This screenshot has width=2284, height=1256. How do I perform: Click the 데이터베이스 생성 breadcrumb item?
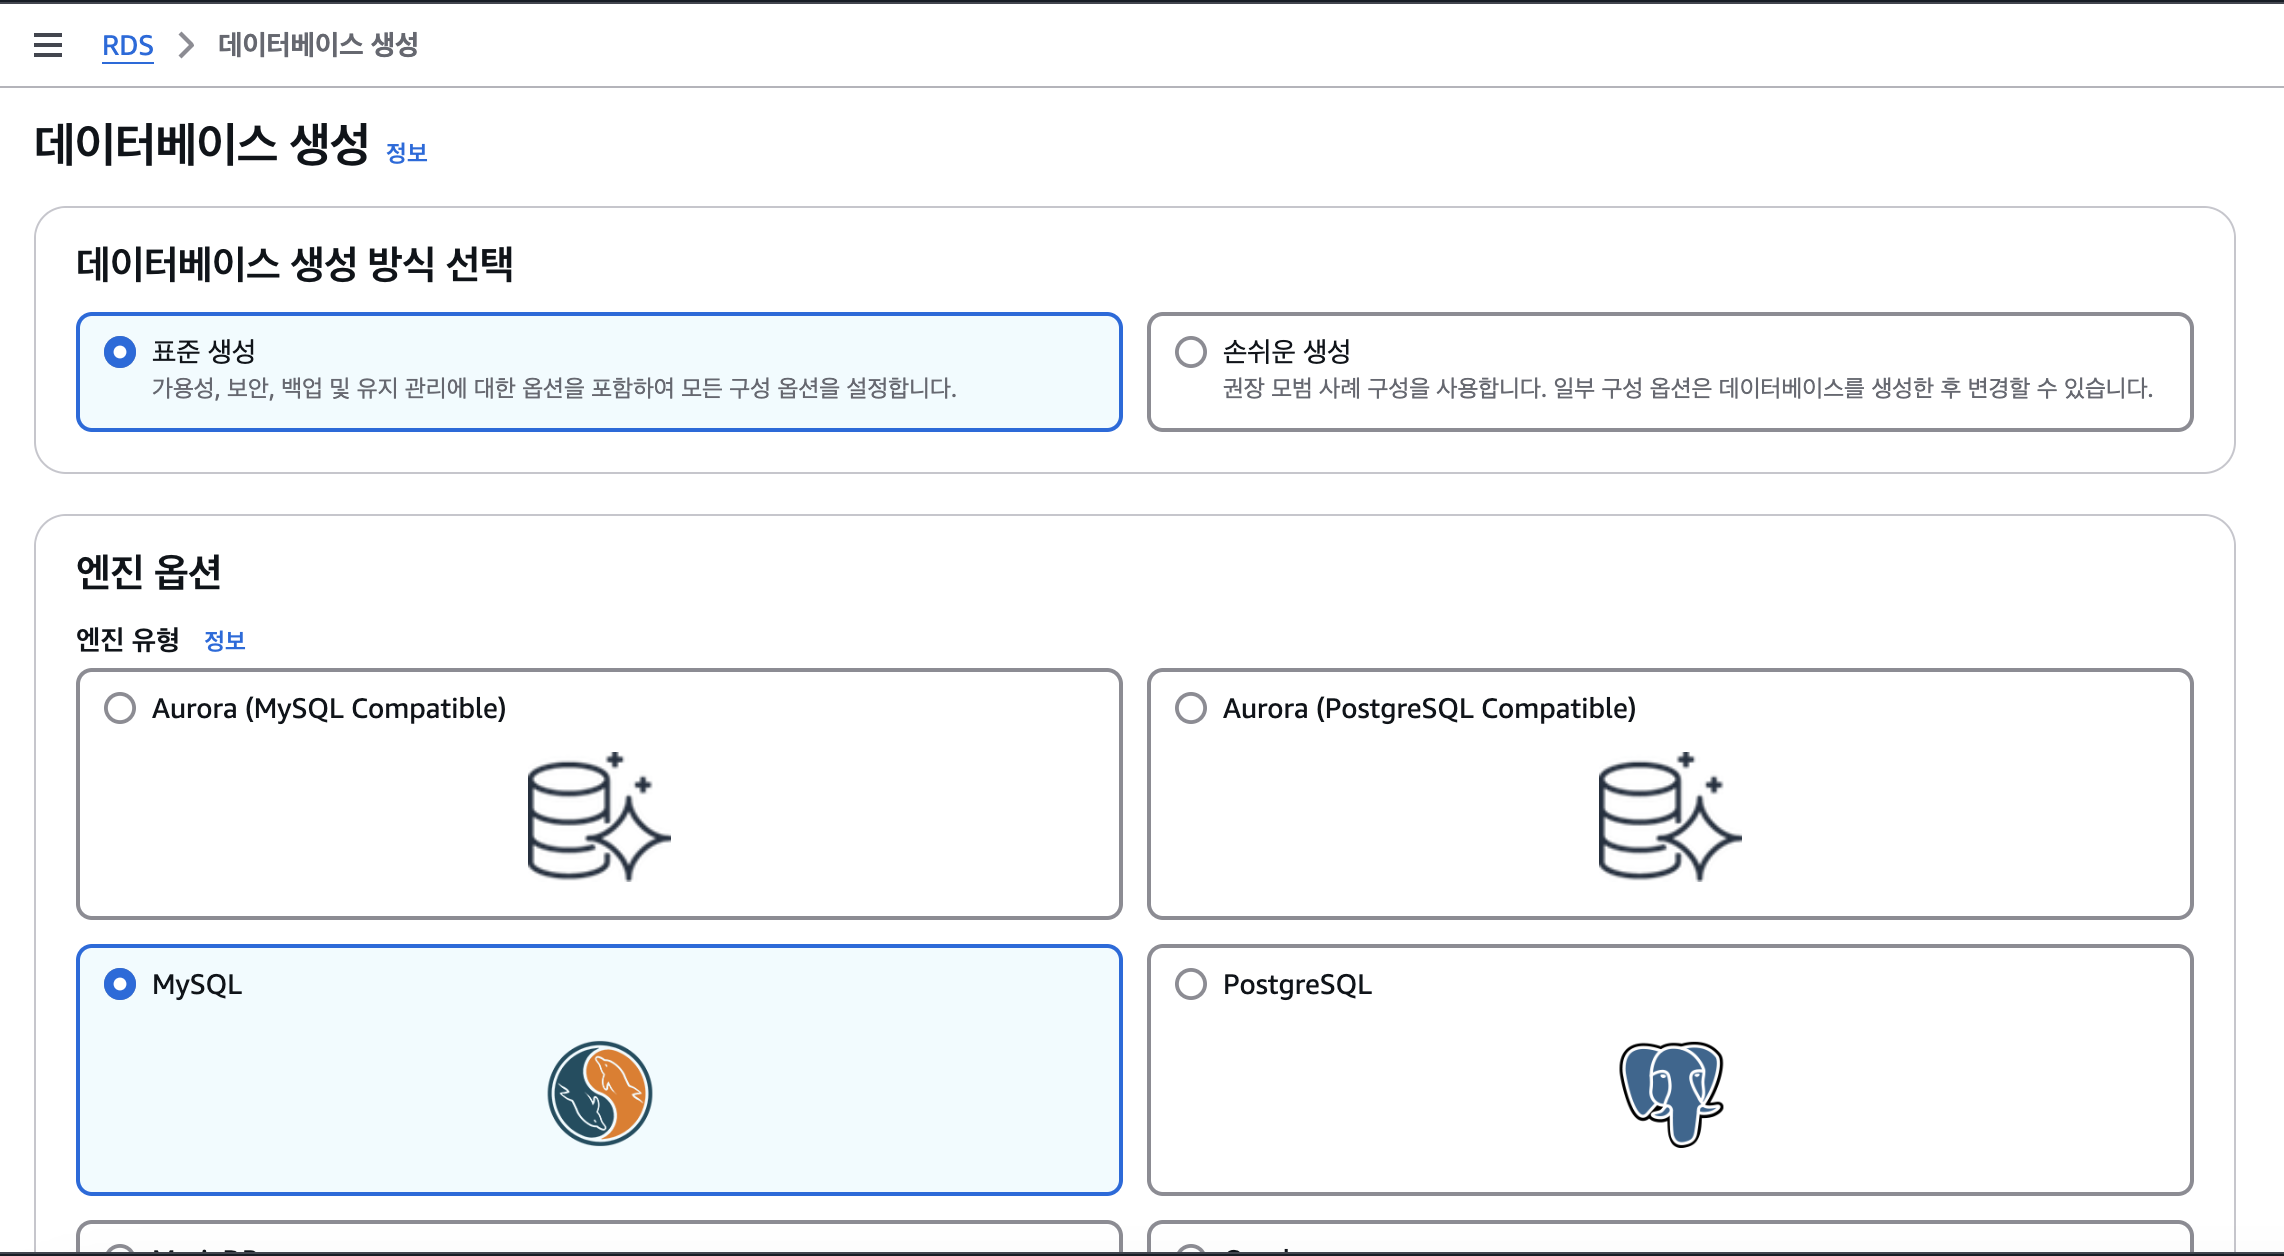coord(318,45)
